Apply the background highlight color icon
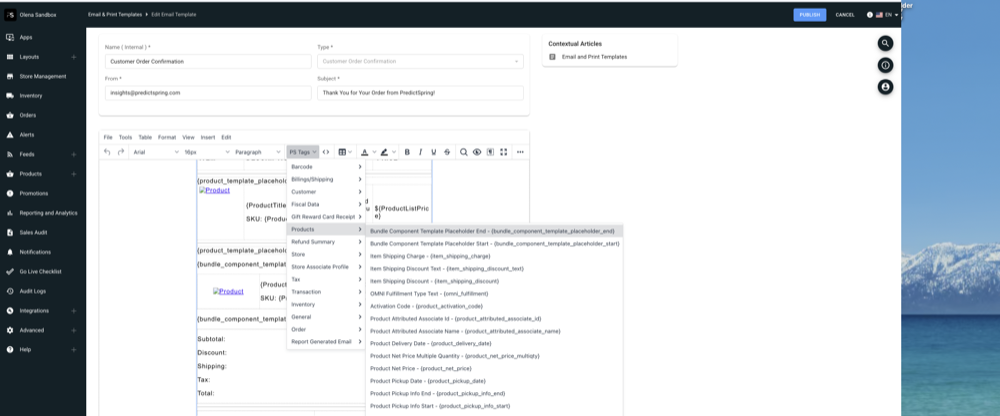 384,152
